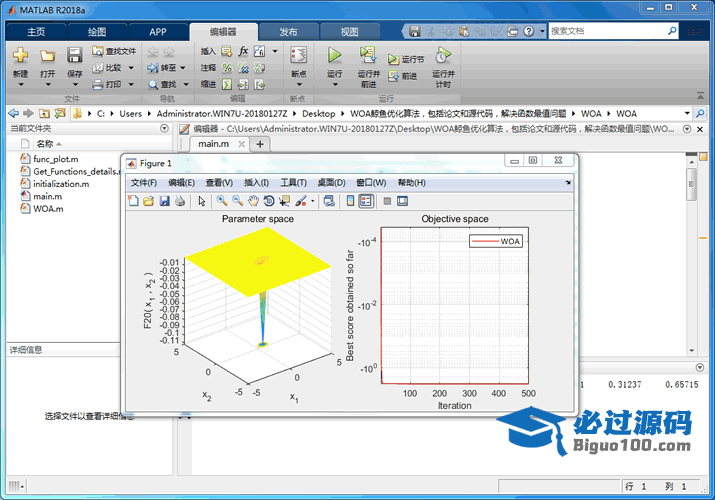Click Zoom Out tool in Figure 1
The height and width of the screenshot is (500, 715).
click(238, 201)
